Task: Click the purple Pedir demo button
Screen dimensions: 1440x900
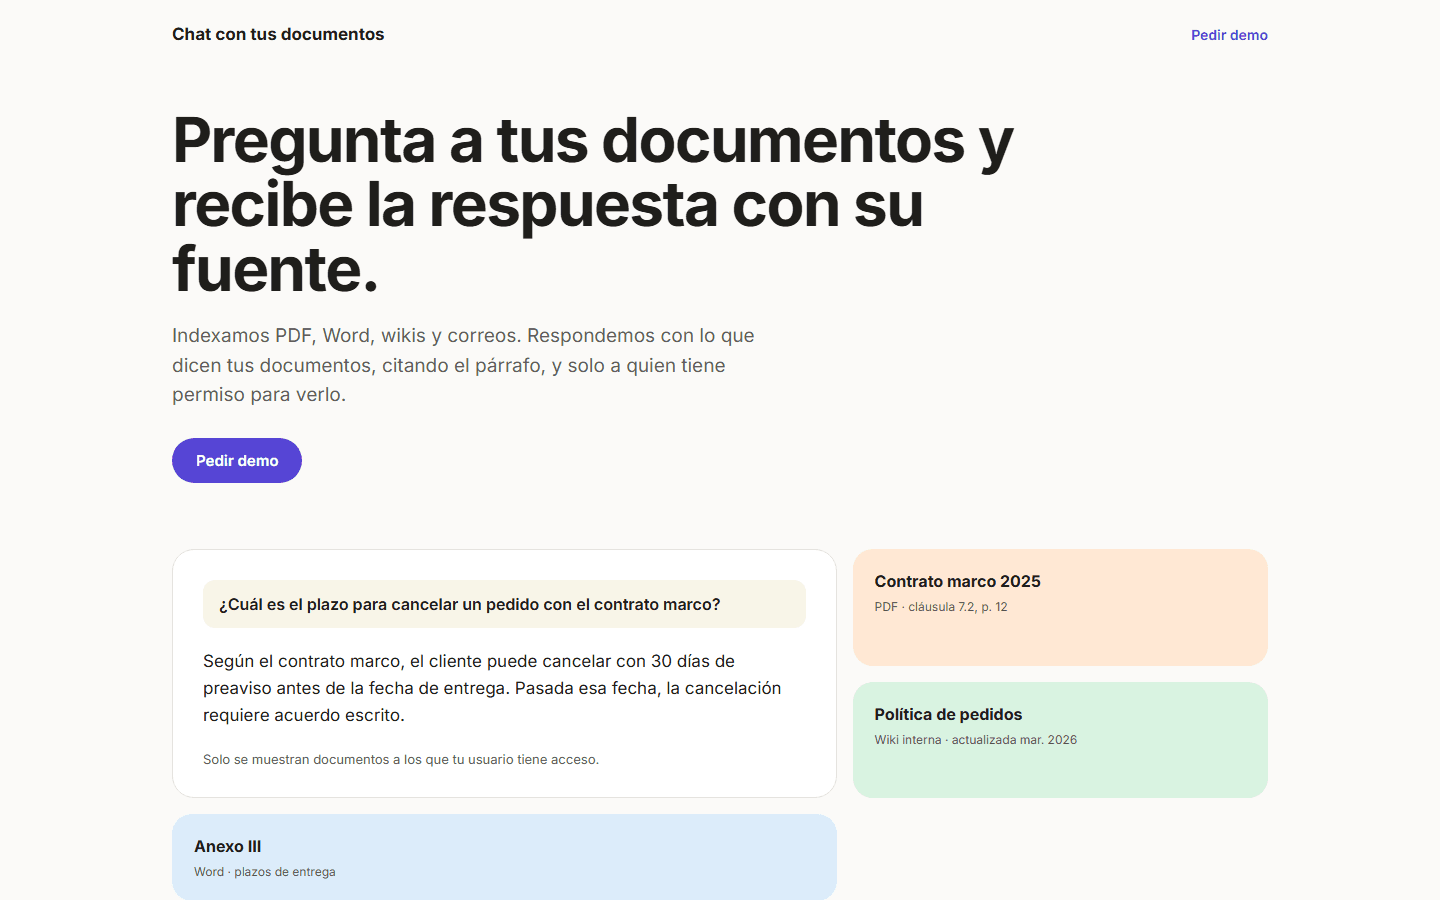Action: pos(237,460)
